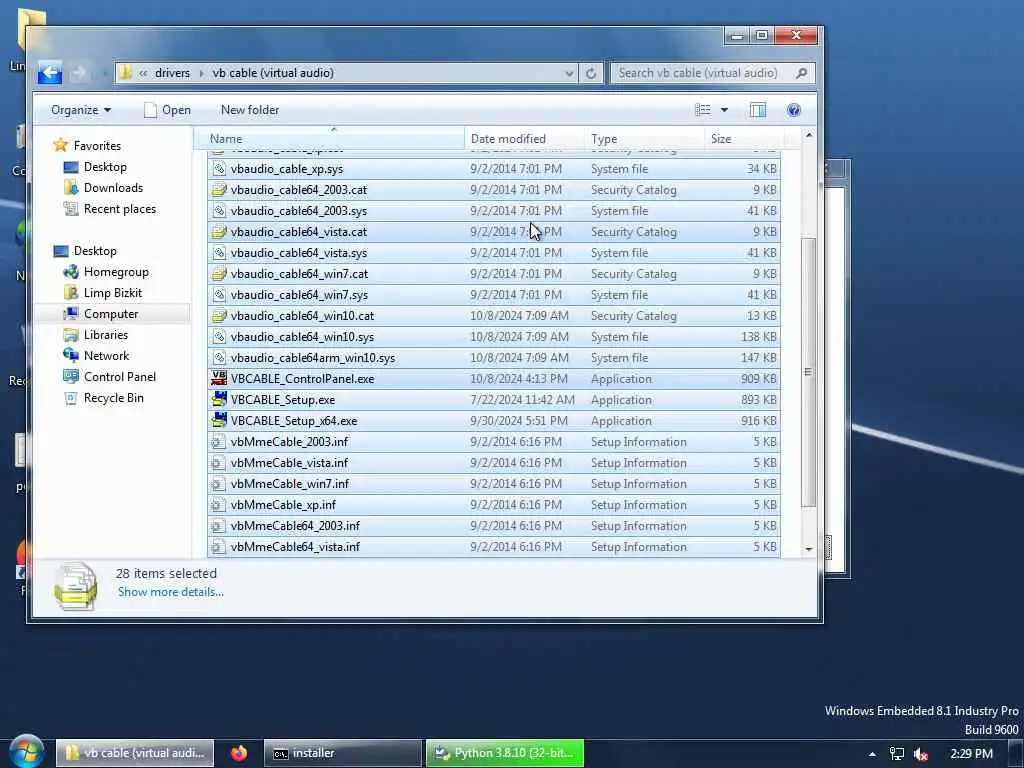Select Favorites in navigation pane

[x=97, y=146]
